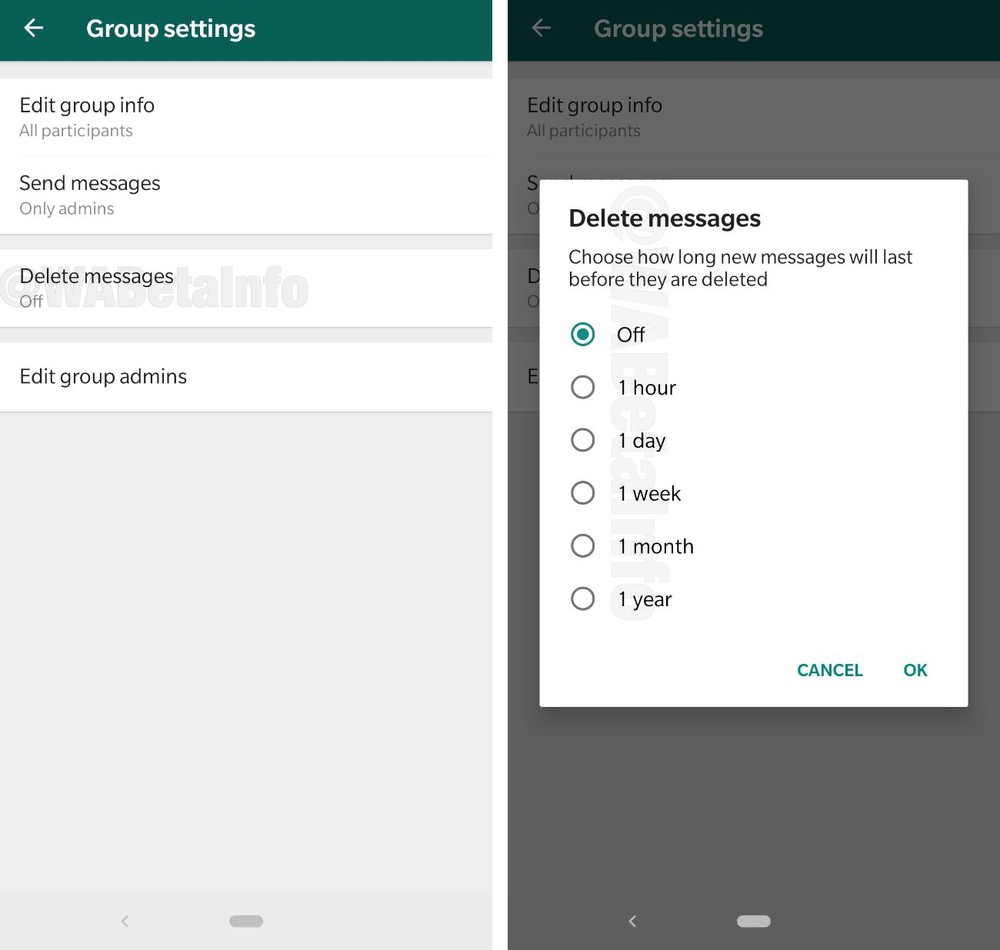Tap dimmed Edit group info behind dialog
1000x950 pixels.
click(754, 117)
